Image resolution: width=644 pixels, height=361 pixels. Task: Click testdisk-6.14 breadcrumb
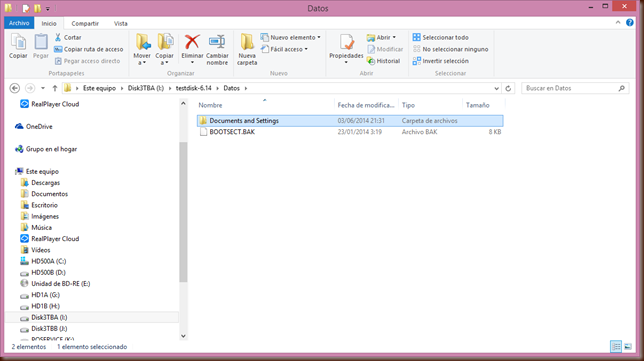pyautogui.click(x=193, y=88)
